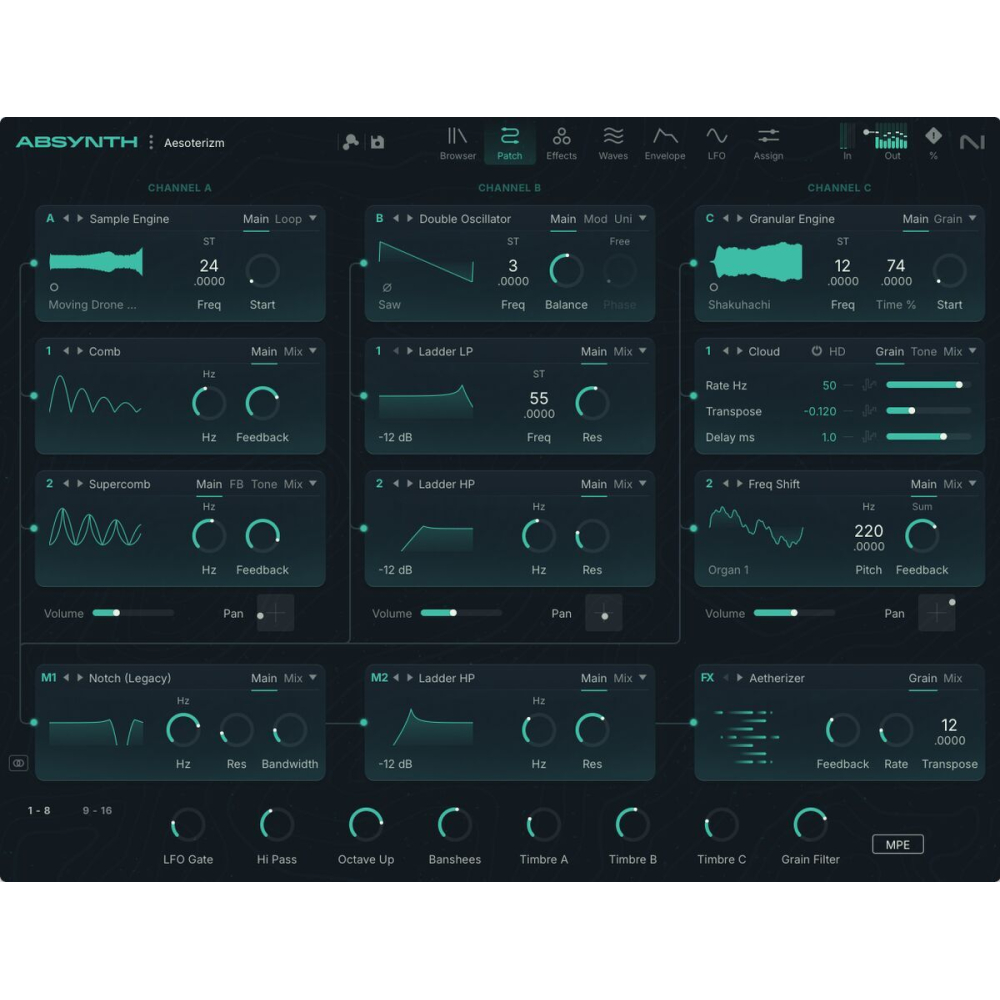
Task: Open the LFO view icon
Action: coord(716,140)
